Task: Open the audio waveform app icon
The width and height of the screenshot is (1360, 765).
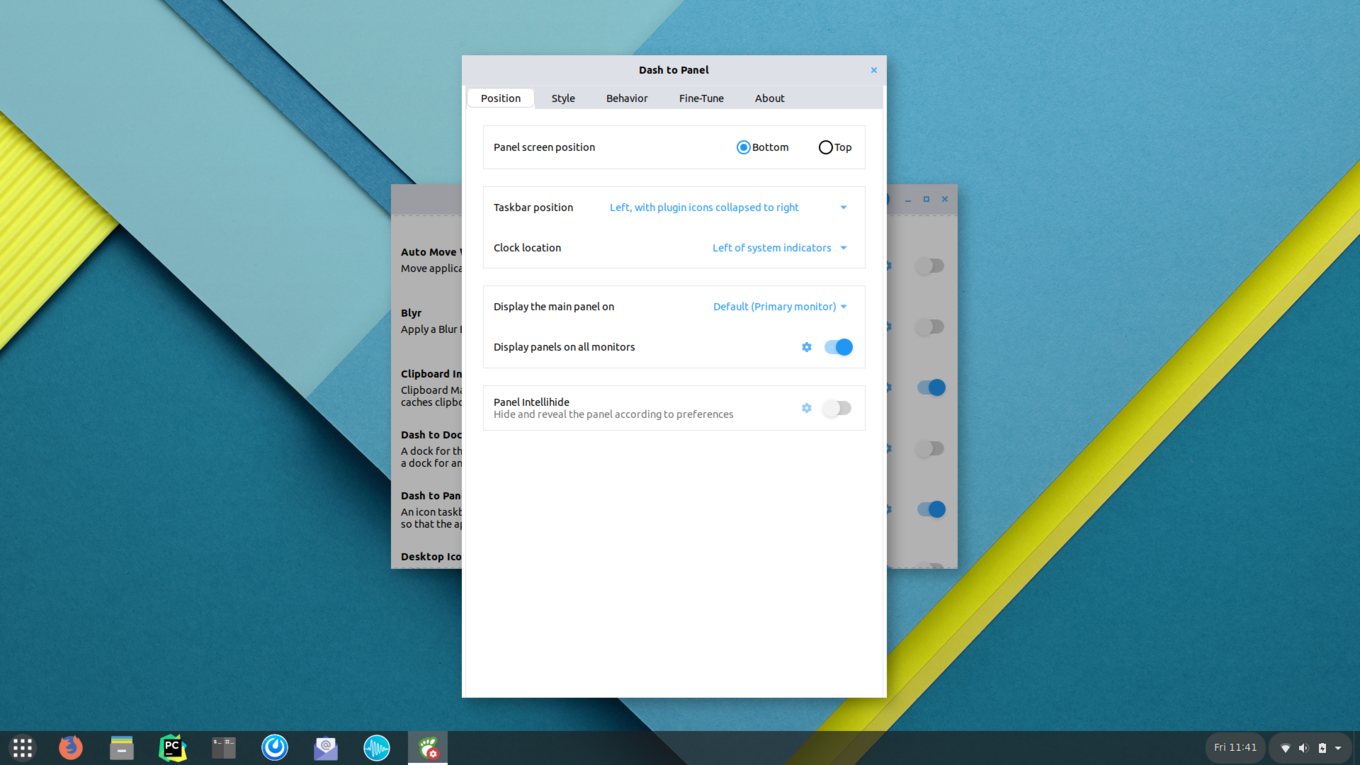Action: tap(377, 747)
